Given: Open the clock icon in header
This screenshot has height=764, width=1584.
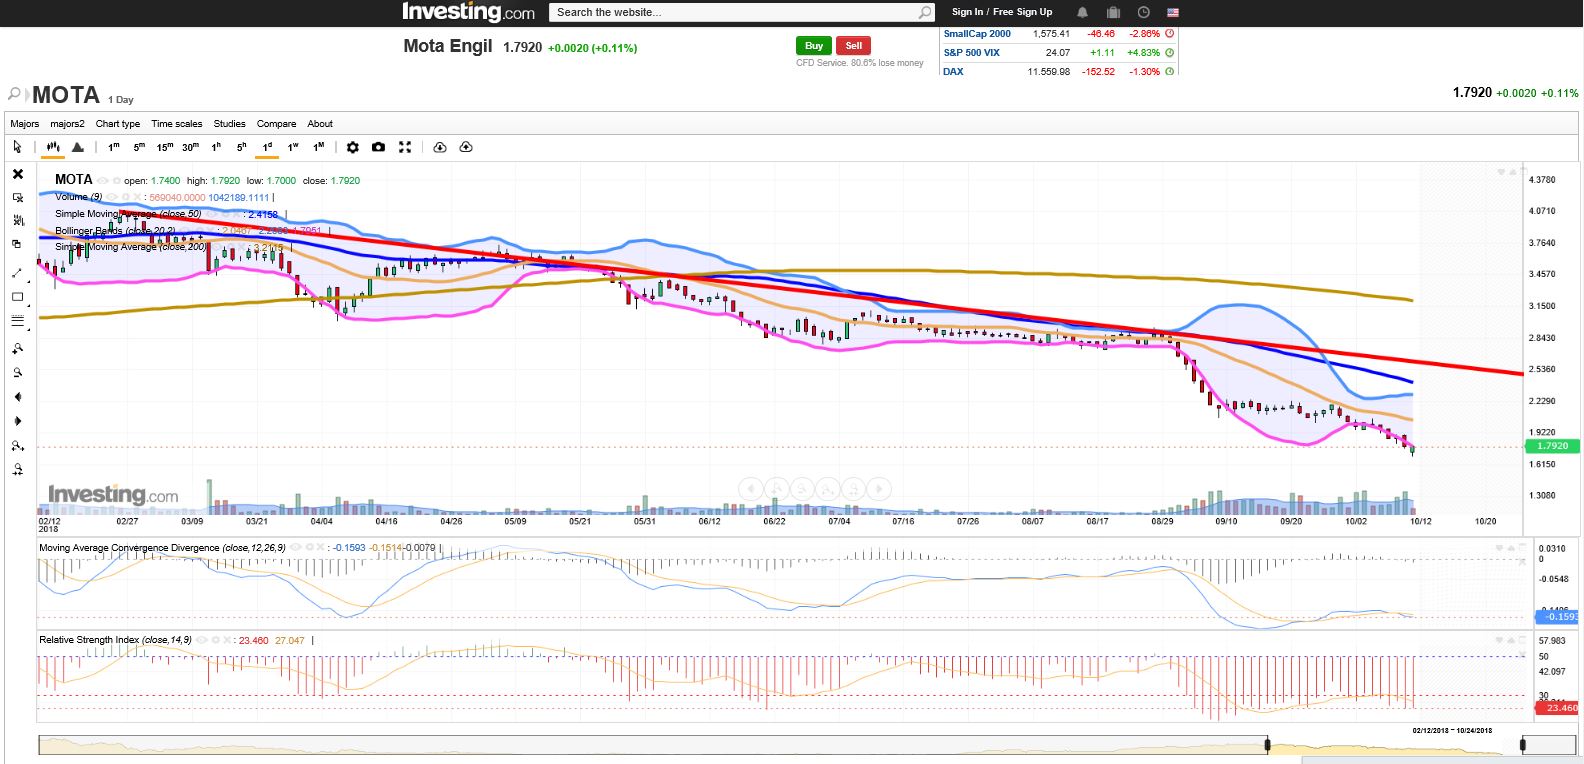Looking at the screenshot, I should (1143, 12).
